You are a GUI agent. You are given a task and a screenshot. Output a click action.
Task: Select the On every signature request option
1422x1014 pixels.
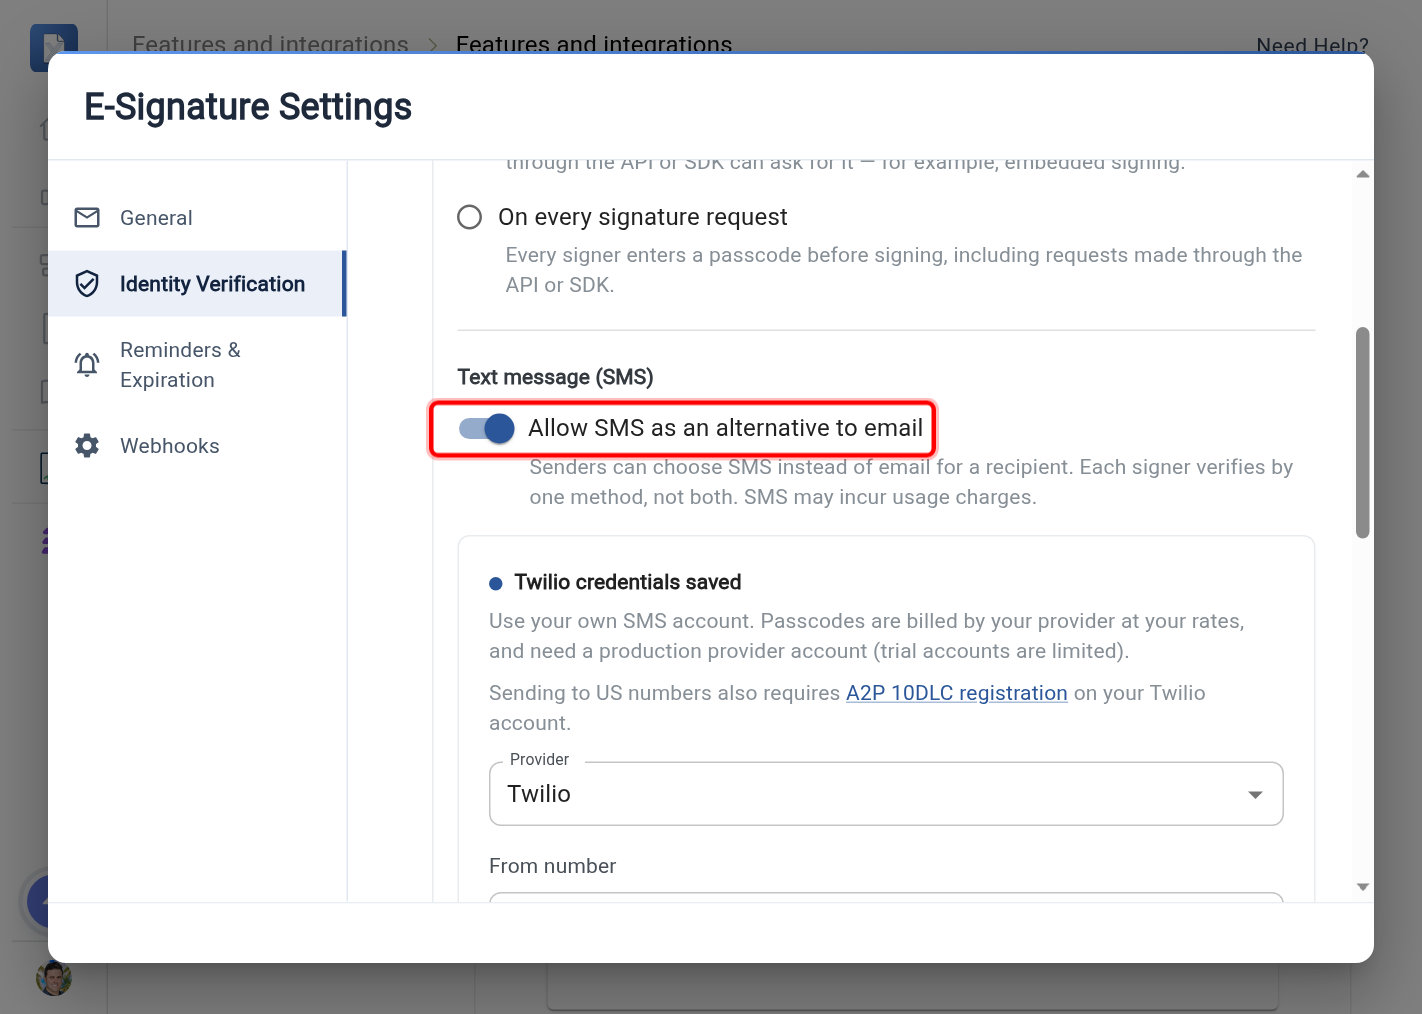coord(469,217)
